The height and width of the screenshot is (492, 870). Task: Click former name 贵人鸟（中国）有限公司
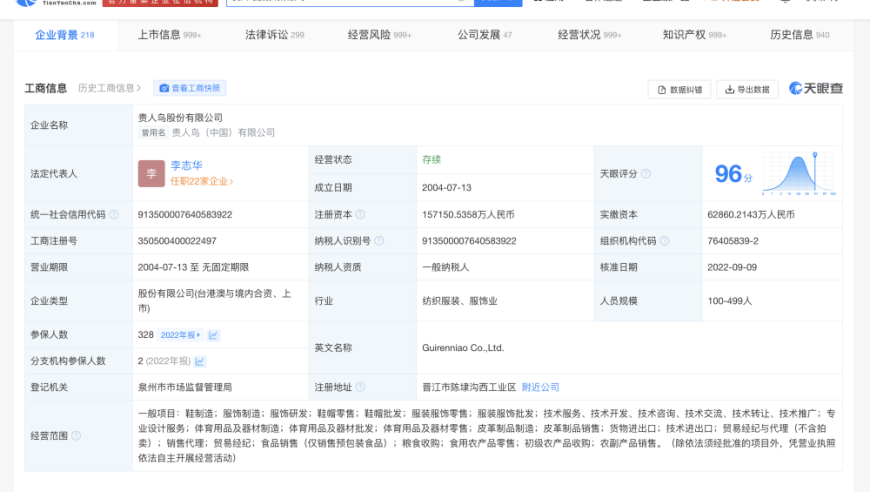[x=223, y=133]
